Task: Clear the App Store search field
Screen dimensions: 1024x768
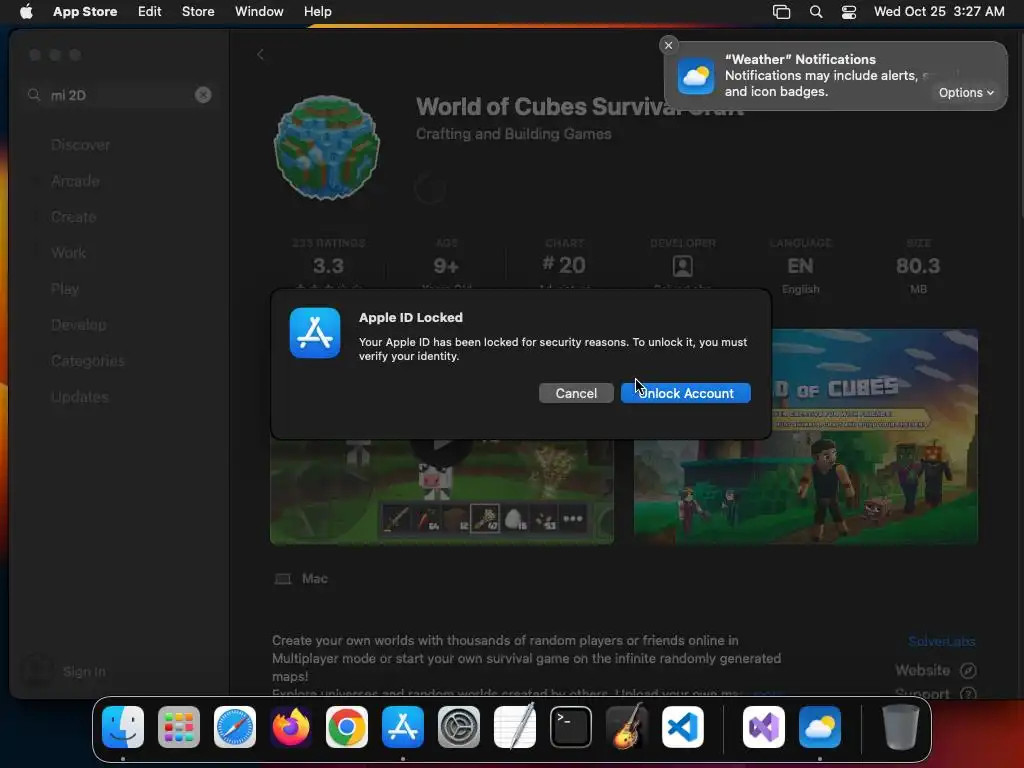Action: (203, 95)
